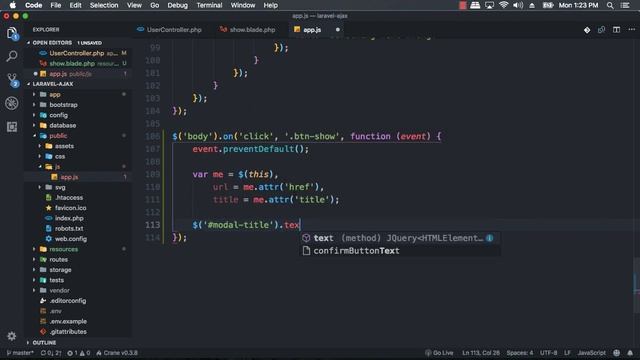Switch to UserController.php tab
The width and height of the screenshot is (640, 360).
coord(169,30)
